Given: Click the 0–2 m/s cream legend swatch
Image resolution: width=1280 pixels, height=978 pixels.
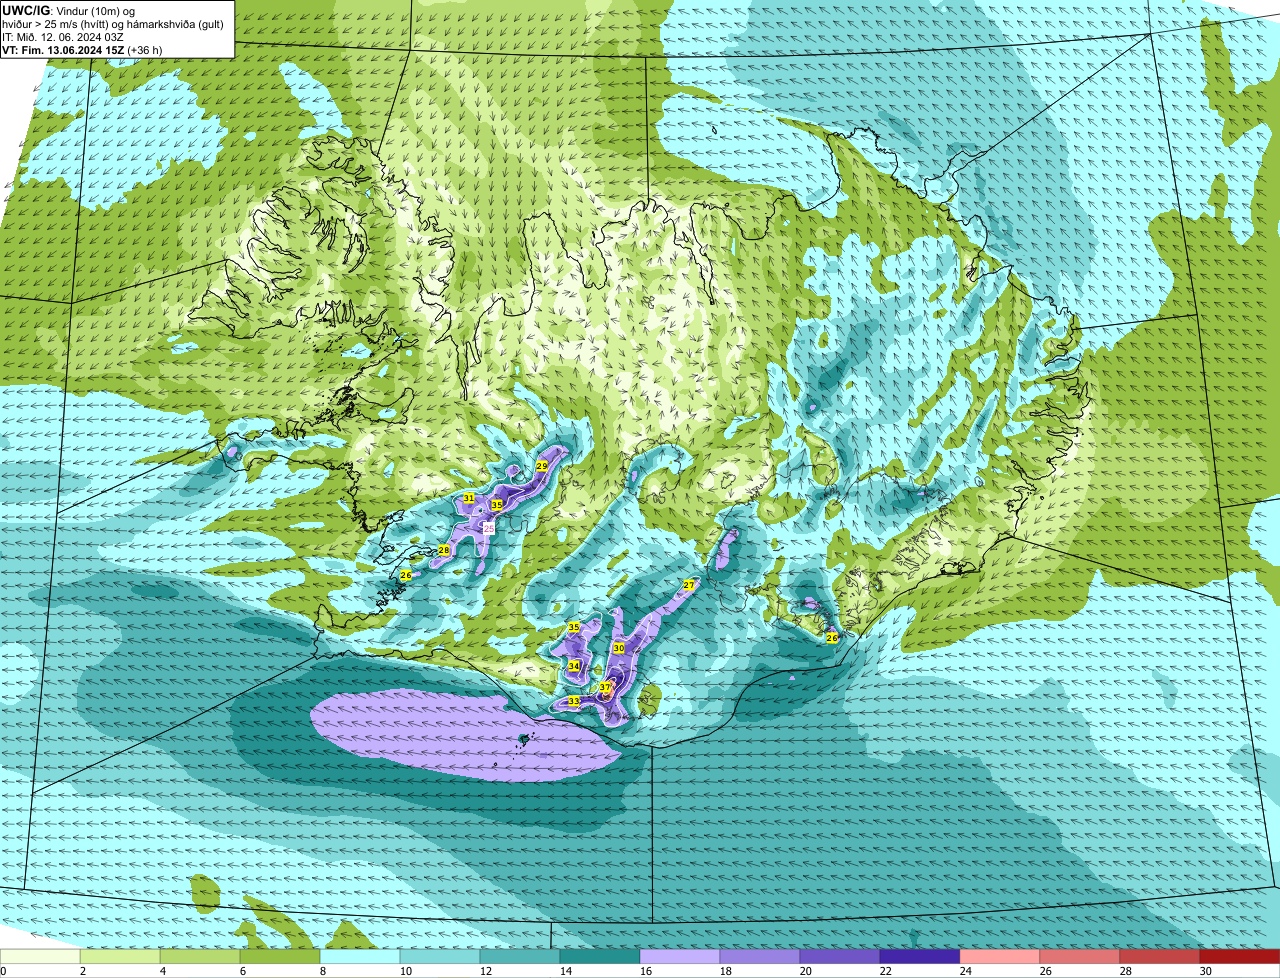Looking at the screenshot, I should click(40, 956).
